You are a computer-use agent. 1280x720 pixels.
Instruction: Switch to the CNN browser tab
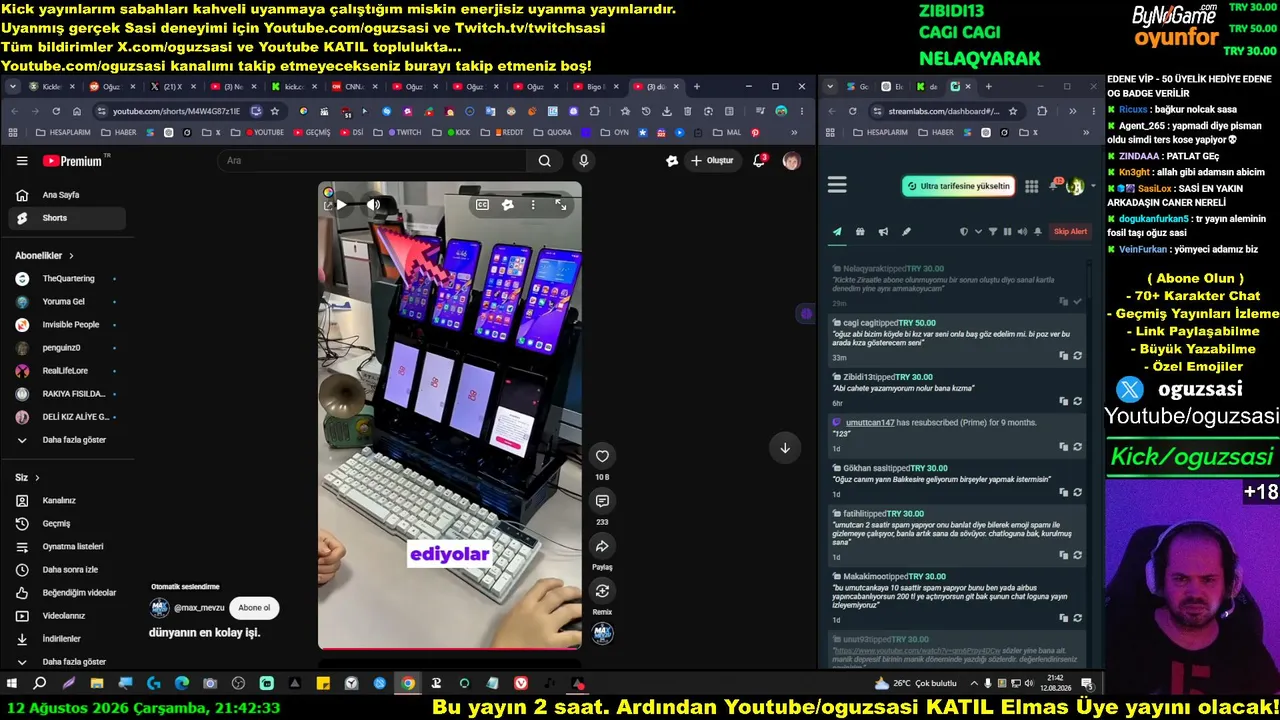pos(355,87)
